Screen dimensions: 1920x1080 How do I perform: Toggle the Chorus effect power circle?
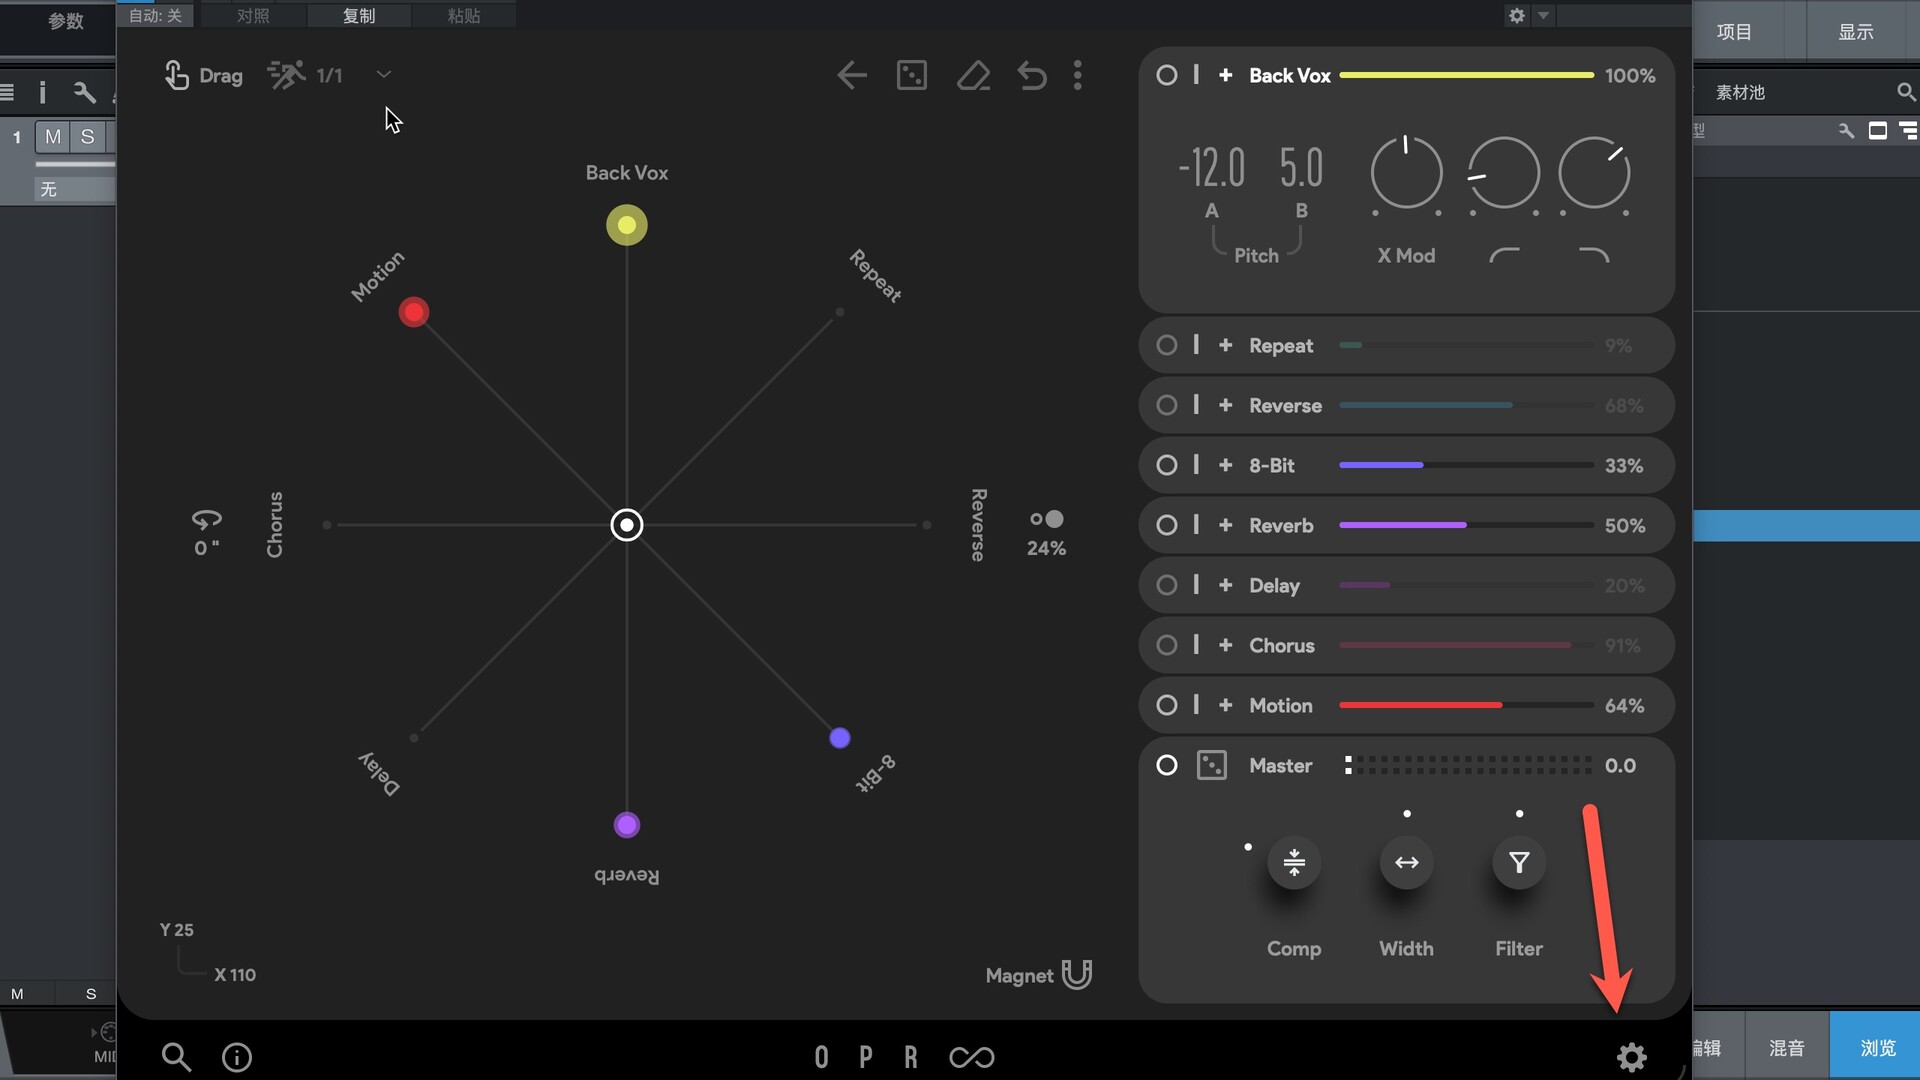1166,645
